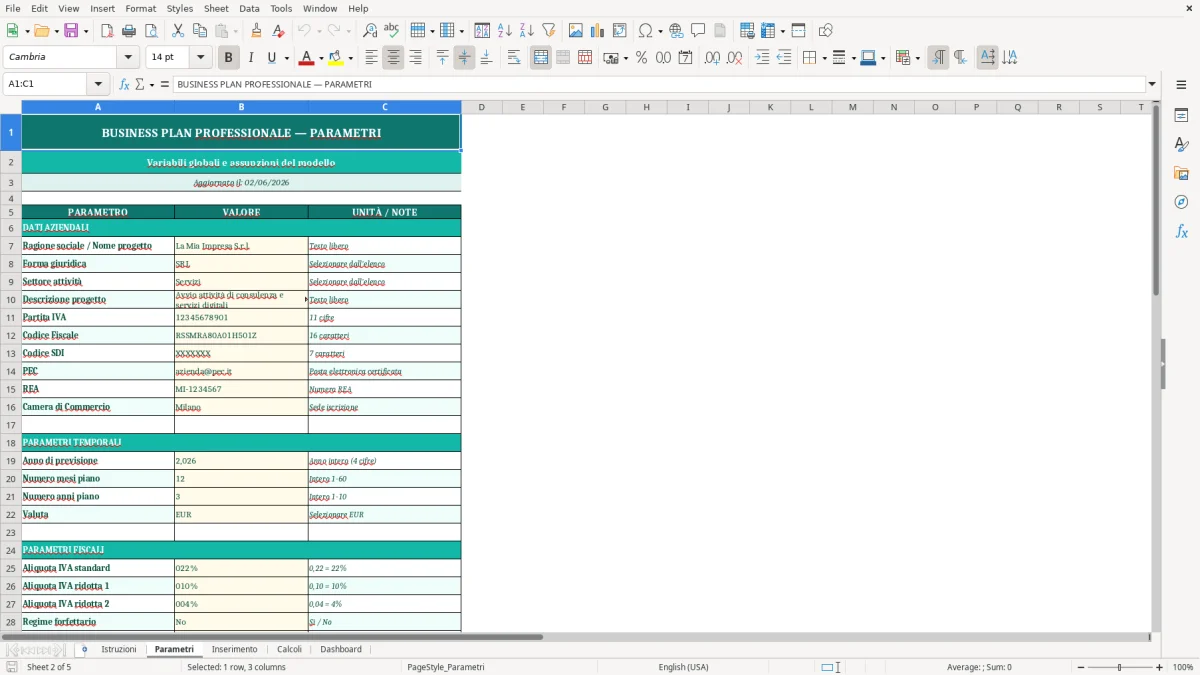Toggle Align Left

point(371,58)
